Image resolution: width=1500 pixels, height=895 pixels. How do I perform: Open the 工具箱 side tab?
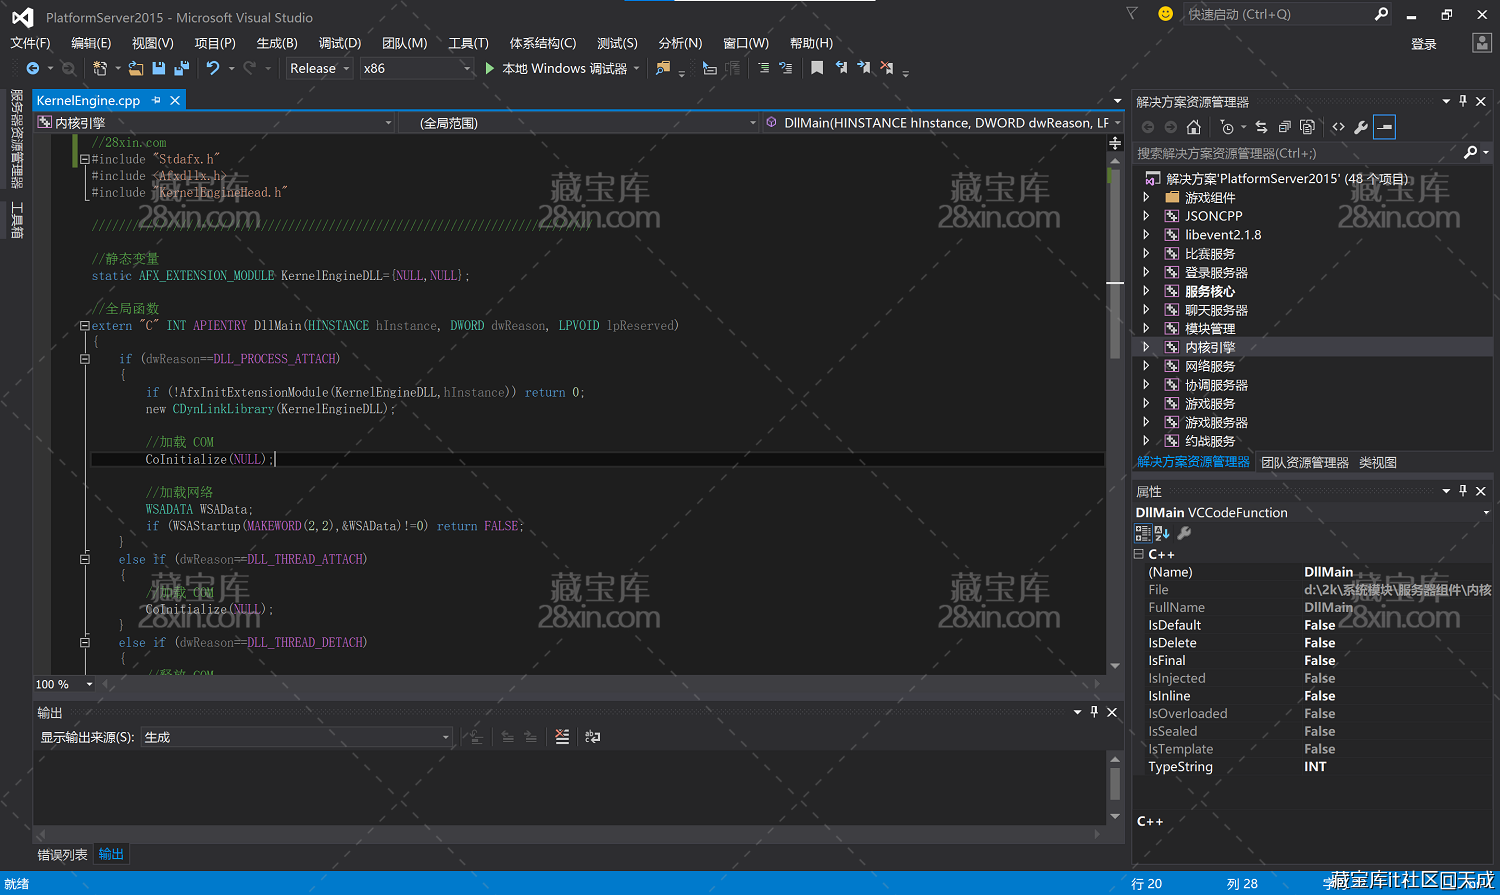coord(16,220)
